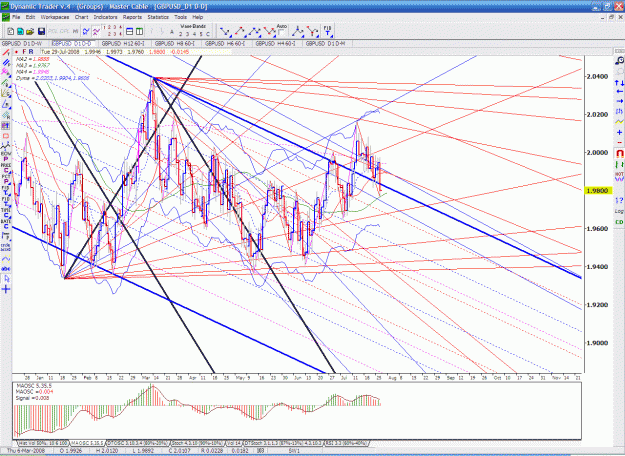625x456 pixels.
Task: Toggle the Auto checkbox
Action: point(281,33)
